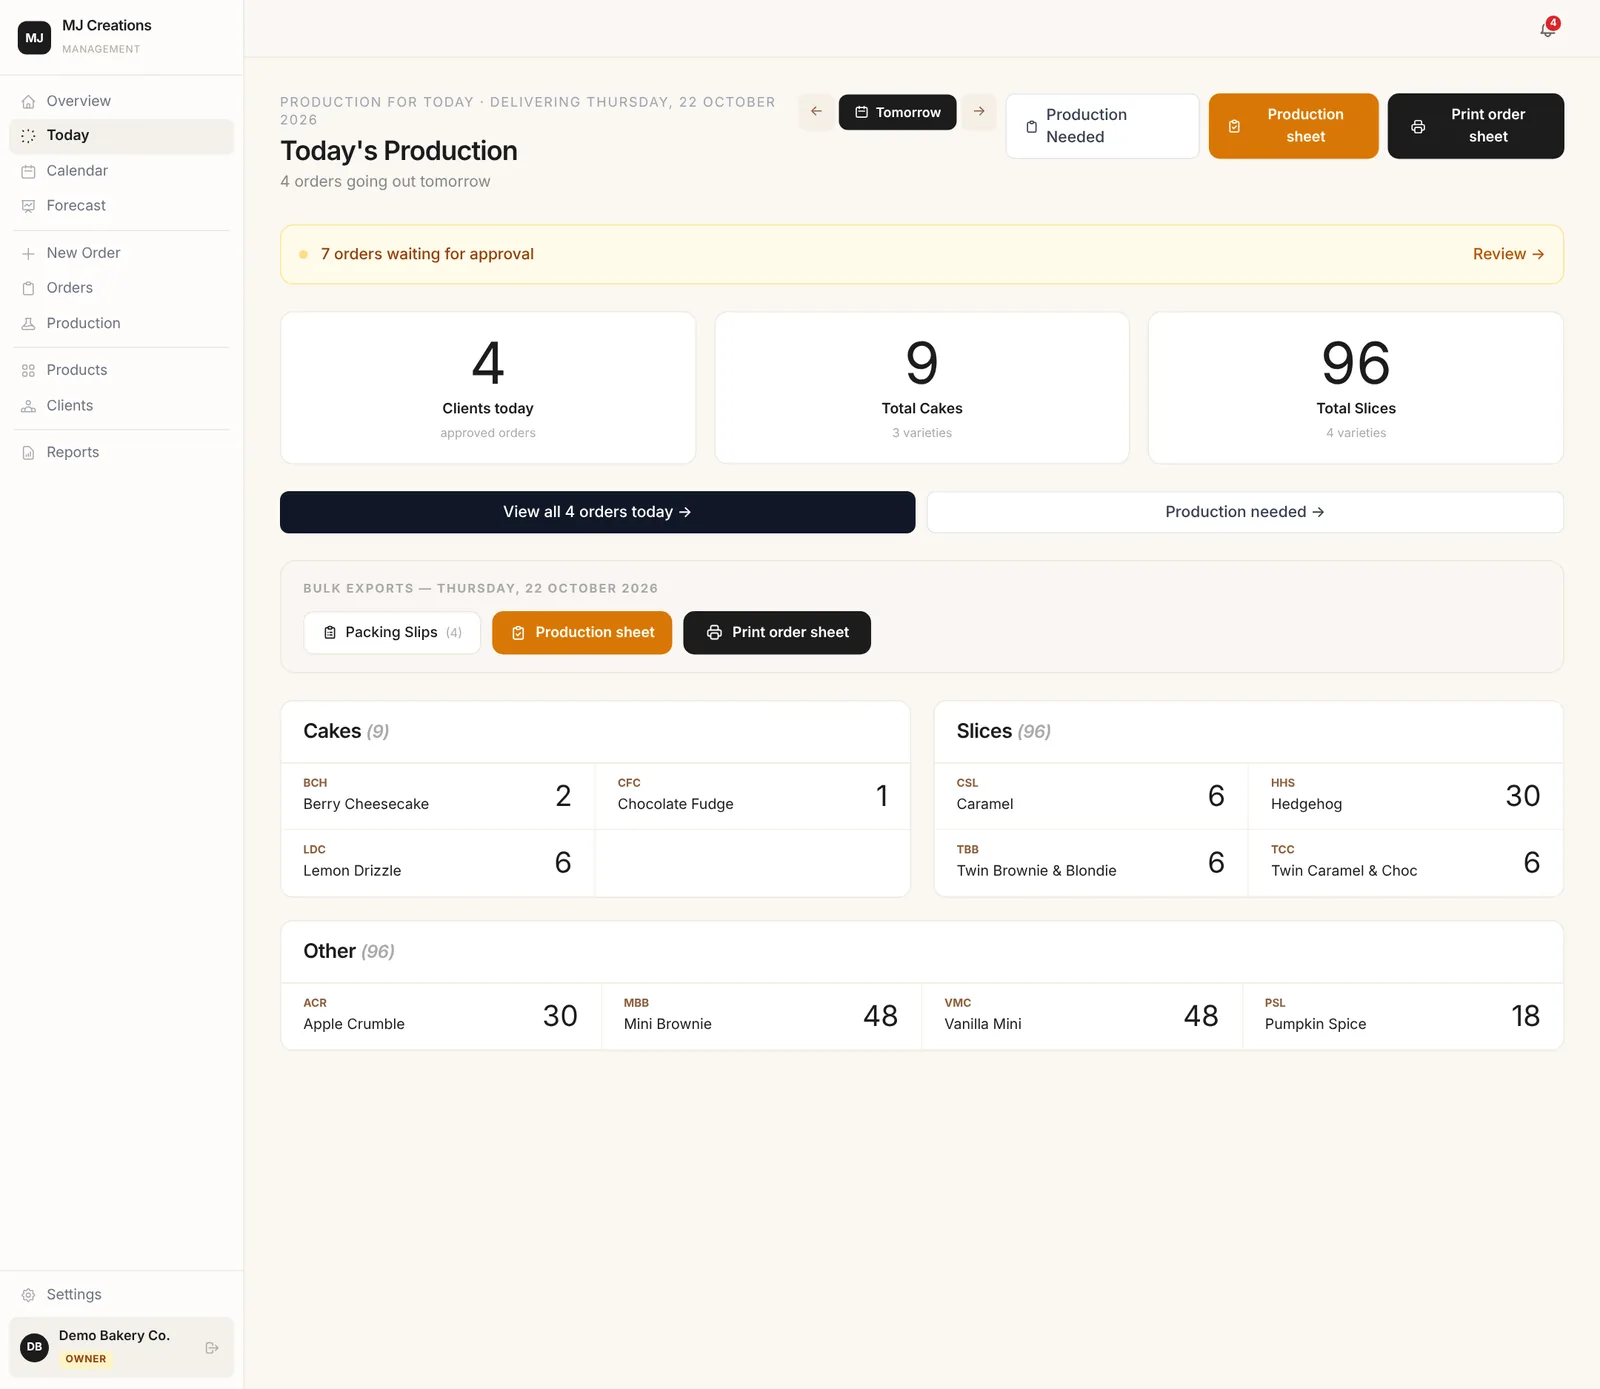This screenshot has height=1389, width=1600.
Task: Click the black Print order sheet header button
Action: point(1475,126)
